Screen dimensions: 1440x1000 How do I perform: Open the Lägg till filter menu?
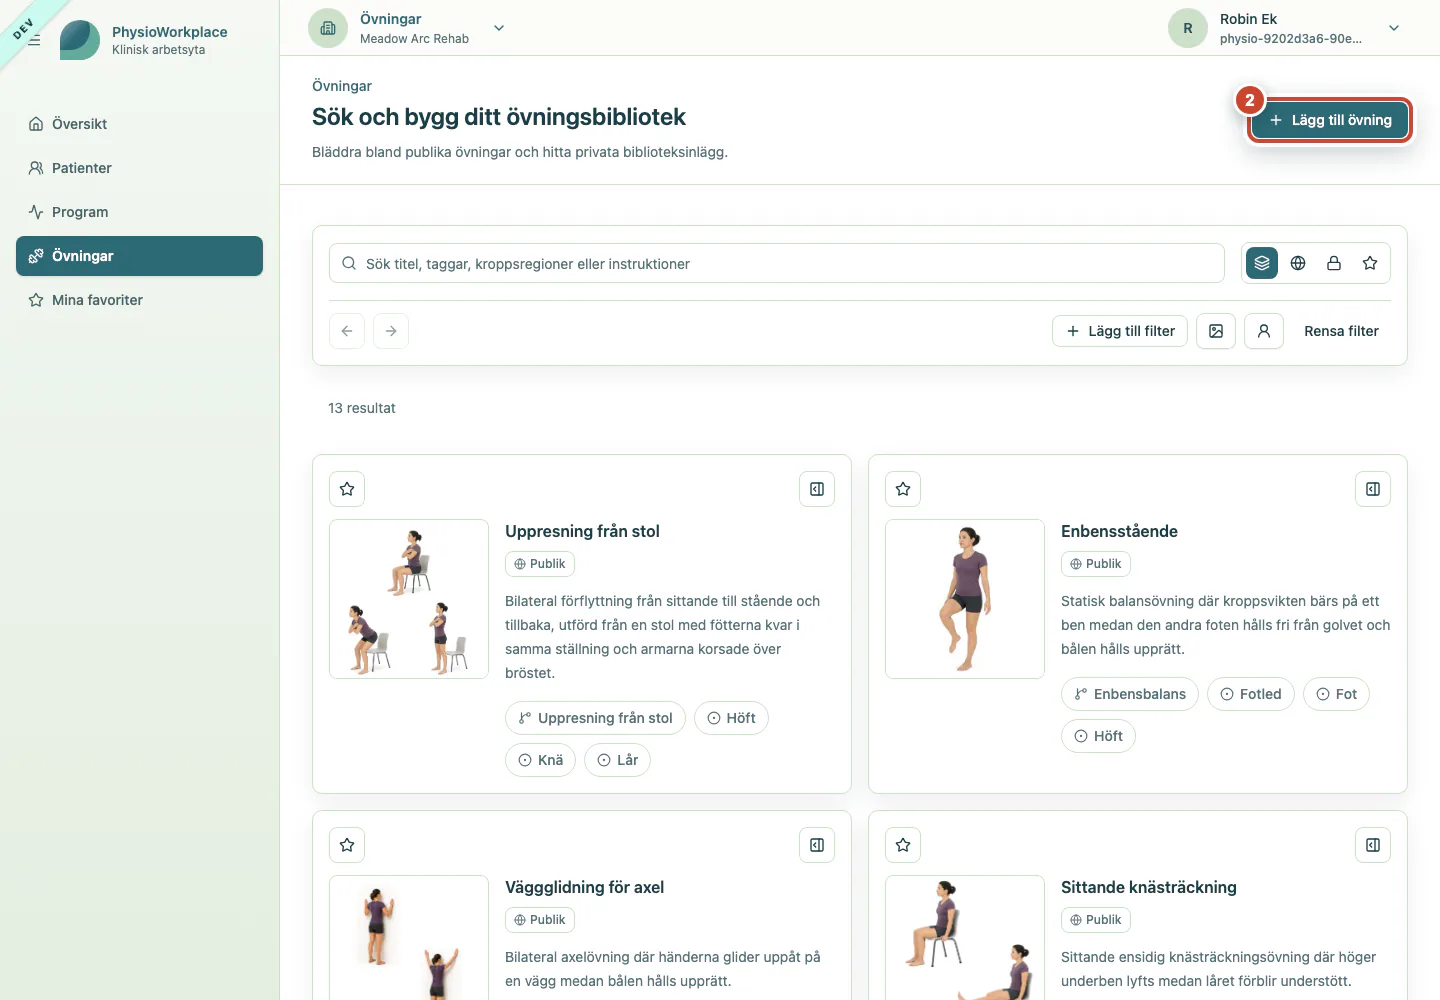click(1120, 331)
